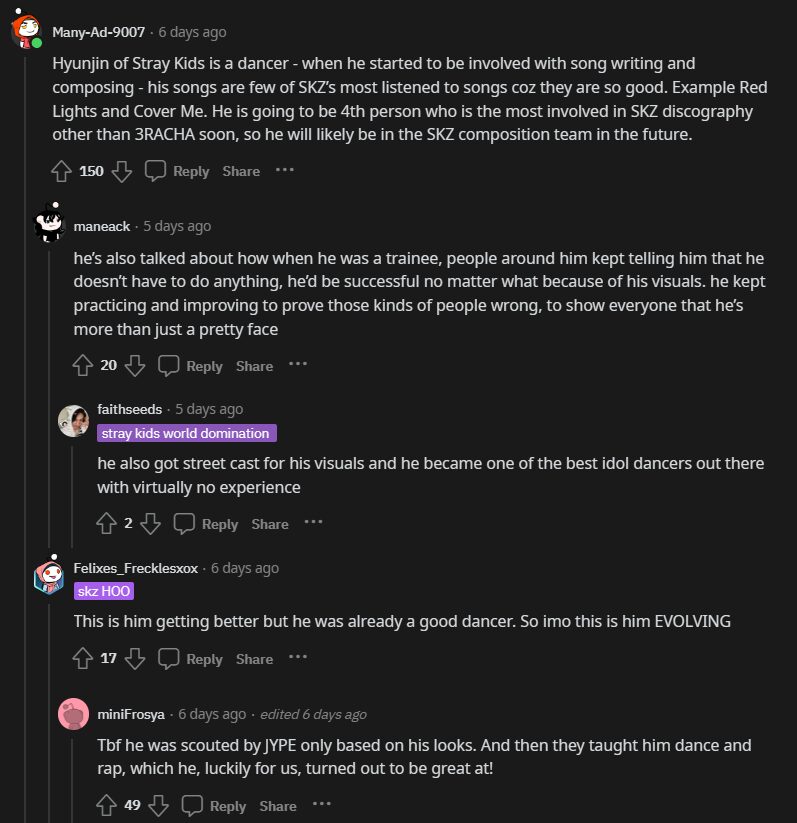This screenshot has height=823, width=797.
Task: Downvote the maneack comment
Action: [x=135, y=366]
